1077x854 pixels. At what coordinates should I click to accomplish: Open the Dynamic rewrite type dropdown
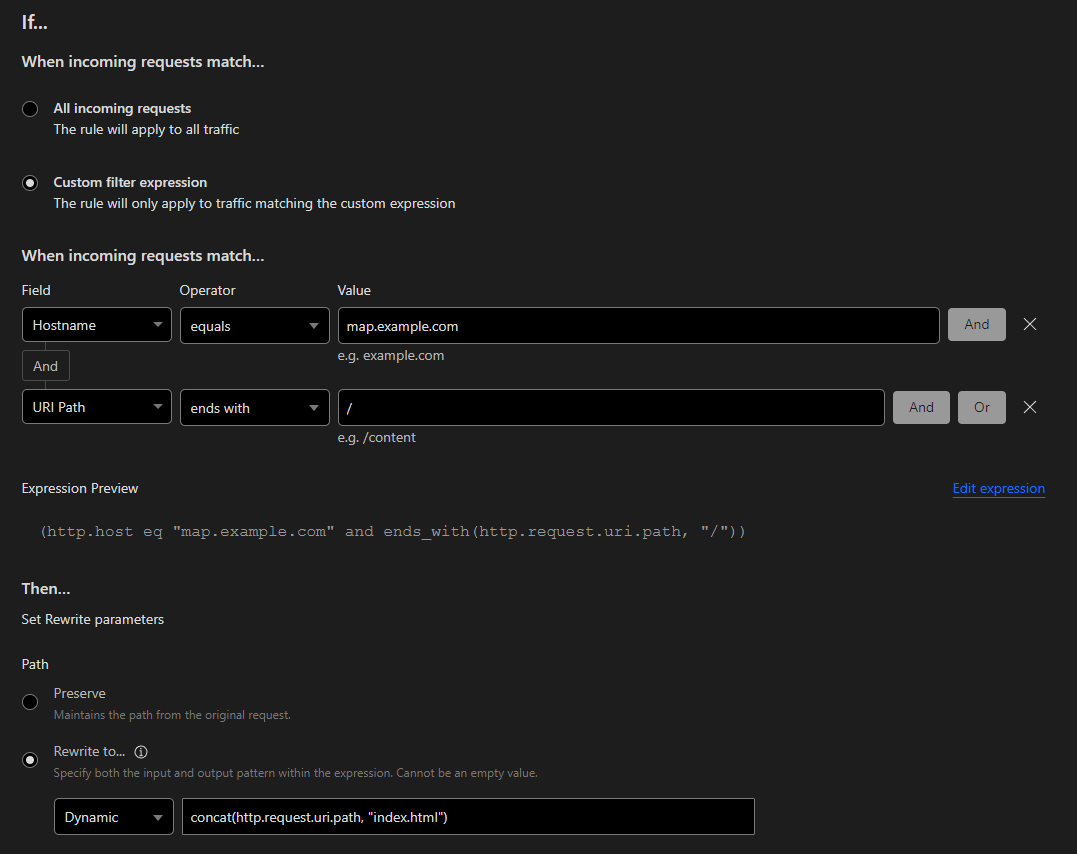(x=113, y=817)
